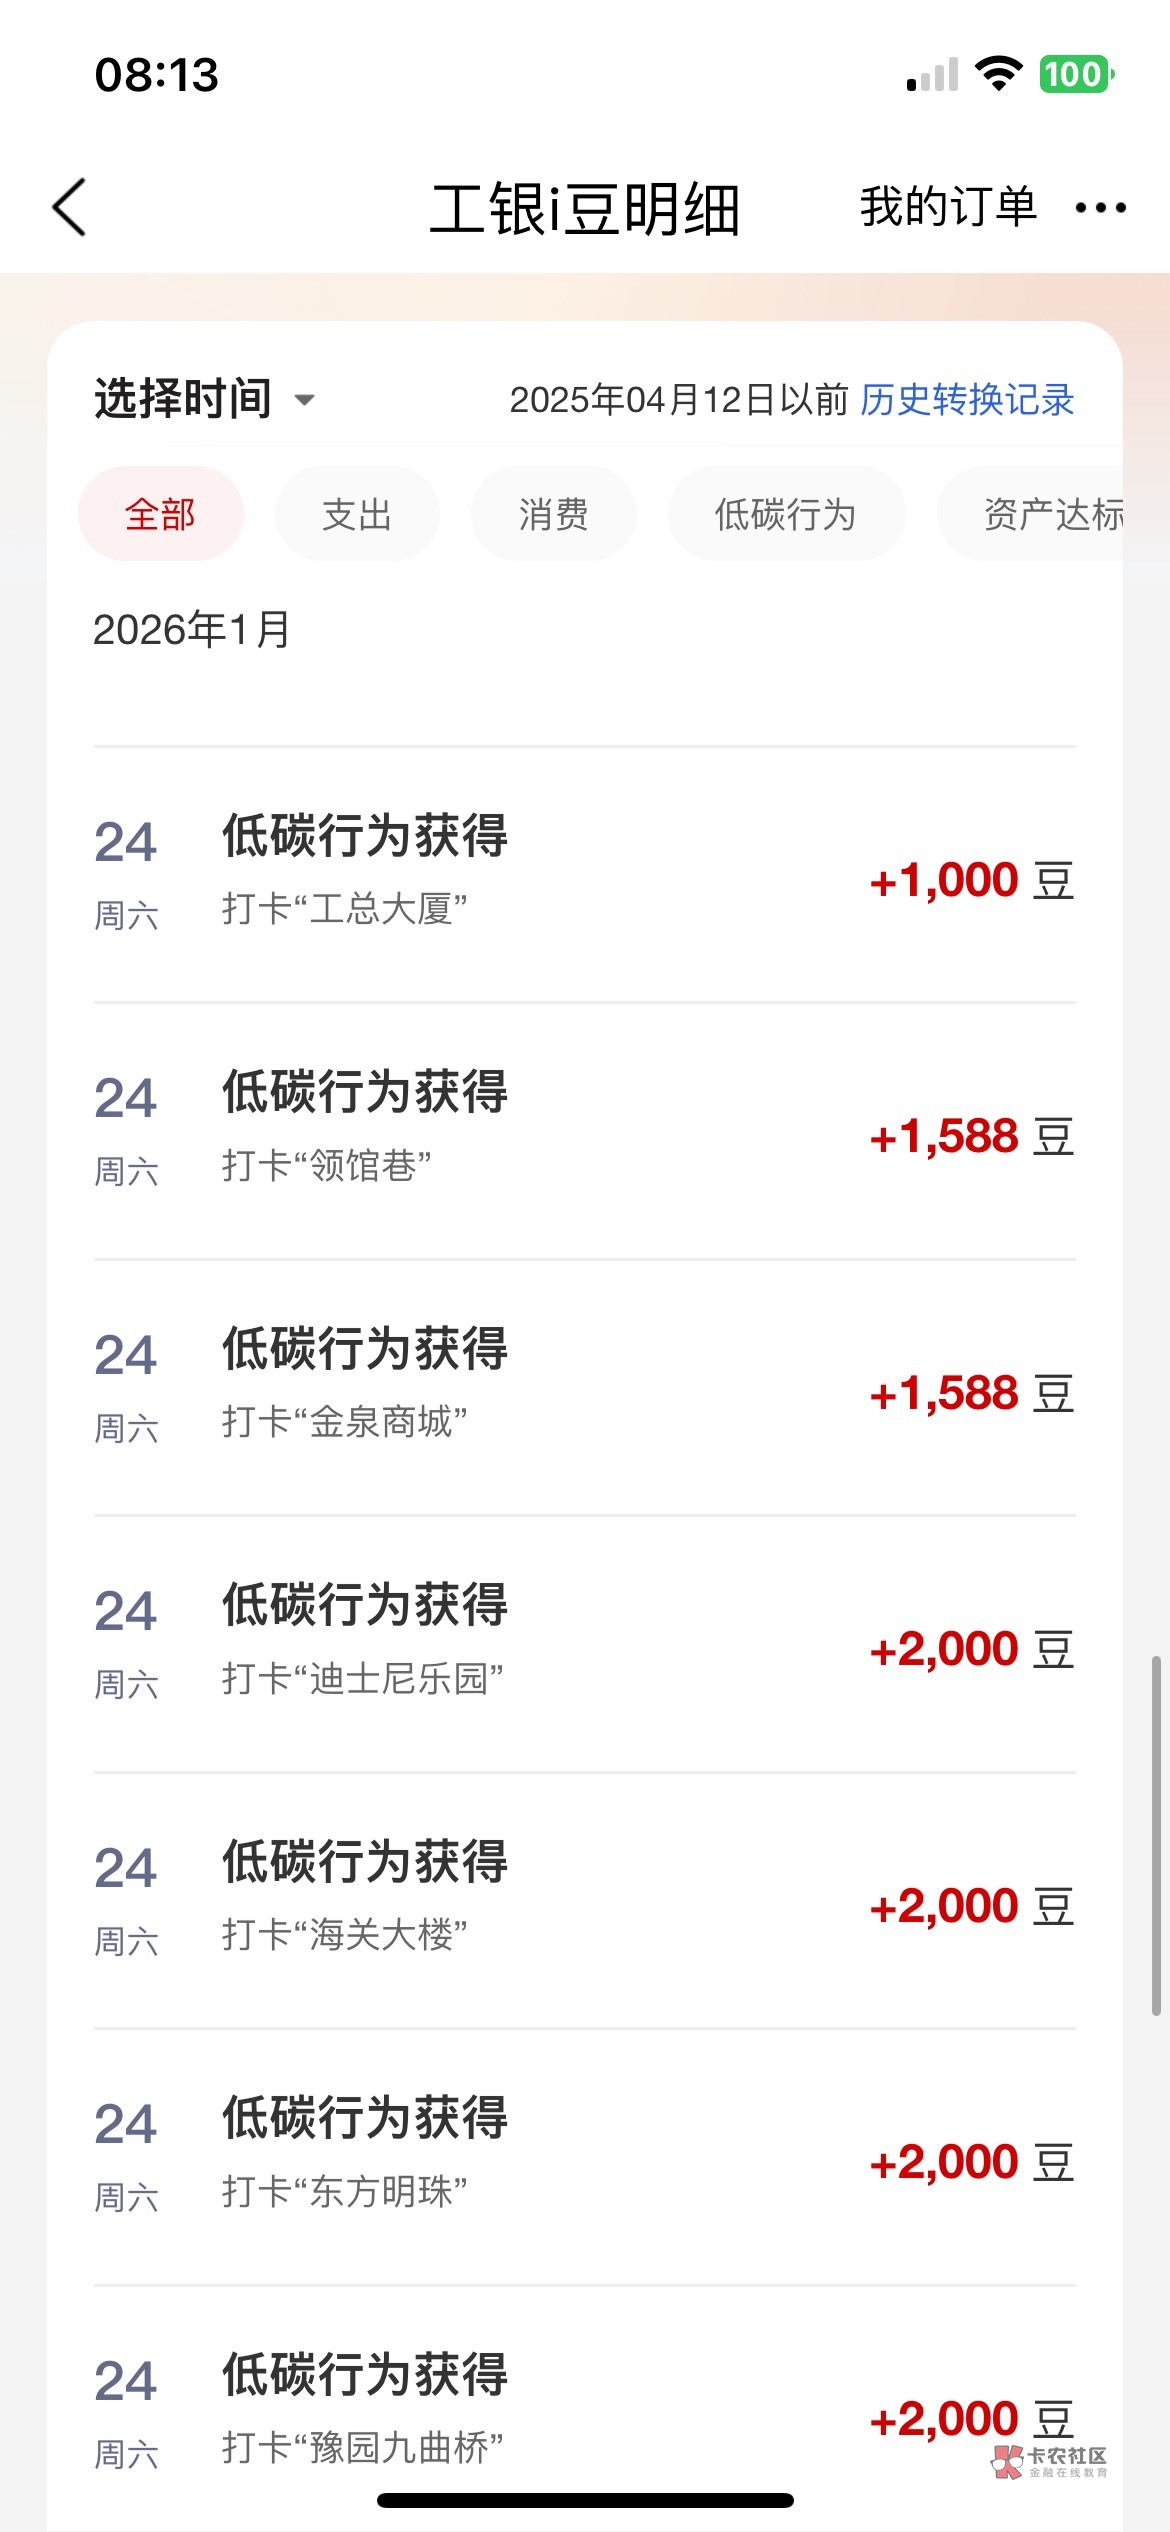
Task: Tap the cellular signal icon
Action: click(932, 76)
